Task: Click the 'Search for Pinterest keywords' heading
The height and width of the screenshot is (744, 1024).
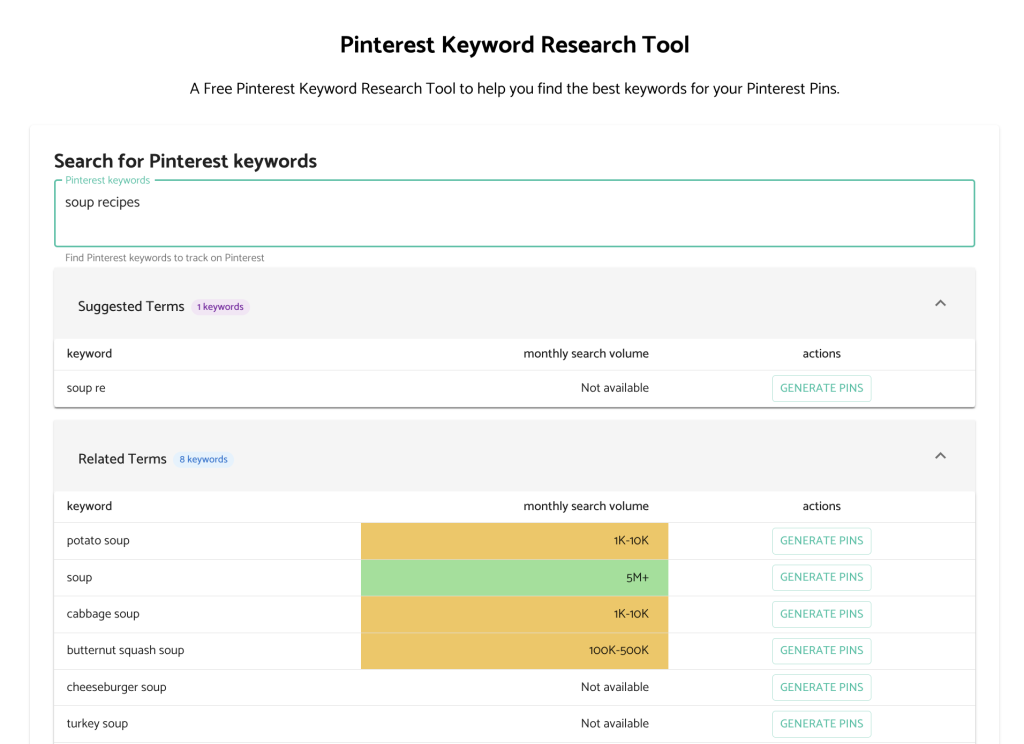Action: click(x=184, y=161)
